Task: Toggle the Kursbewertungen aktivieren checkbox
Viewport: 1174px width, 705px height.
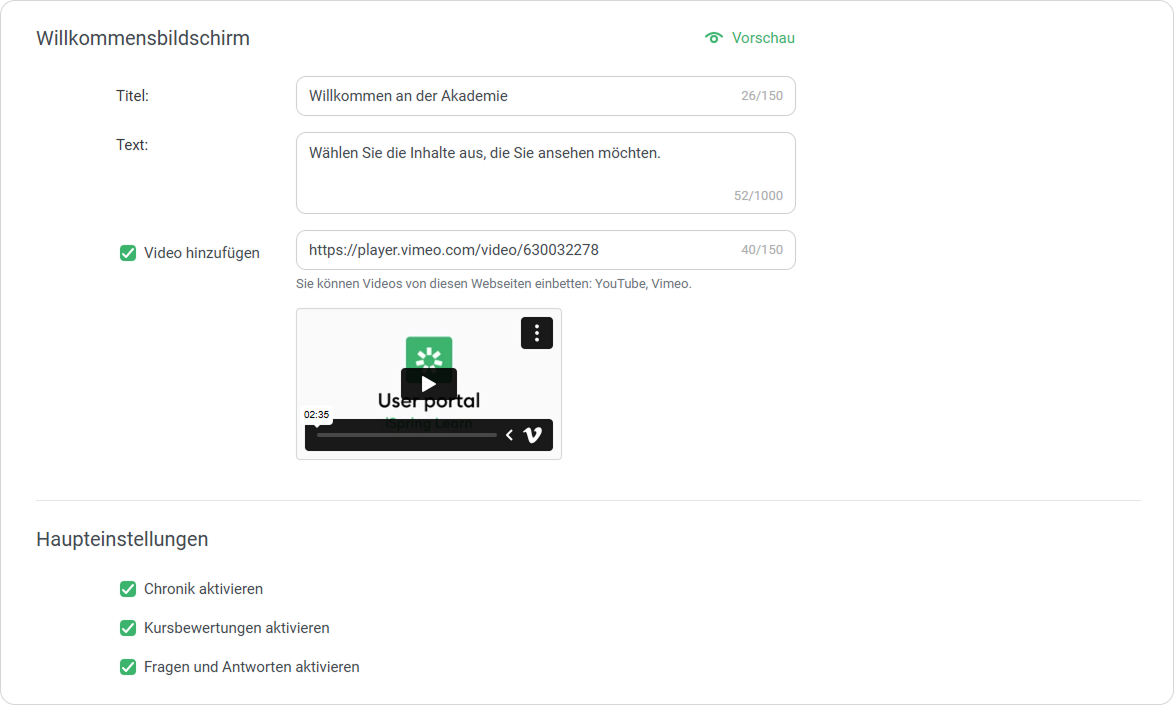Action: coord(128,628)
